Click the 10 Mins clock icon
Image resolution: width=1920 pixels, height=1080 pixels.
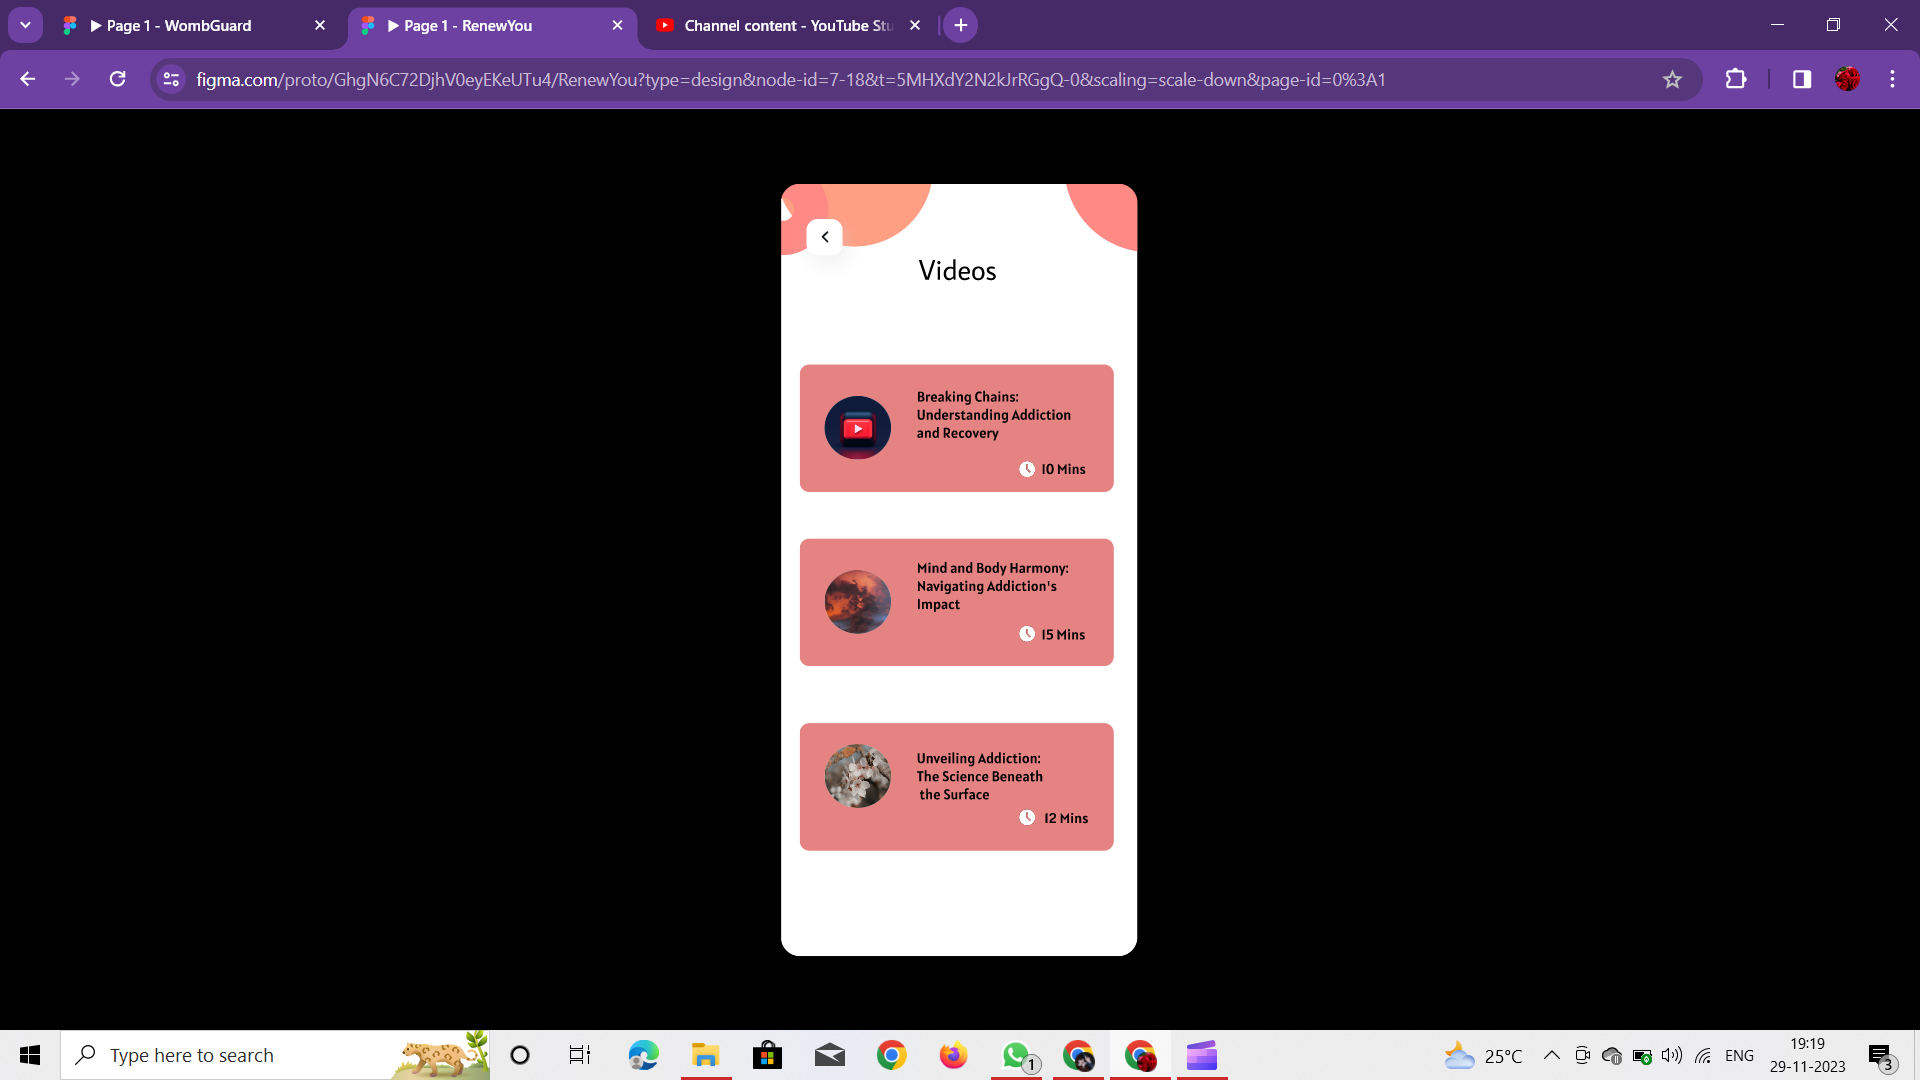[x=1027, y=469]
